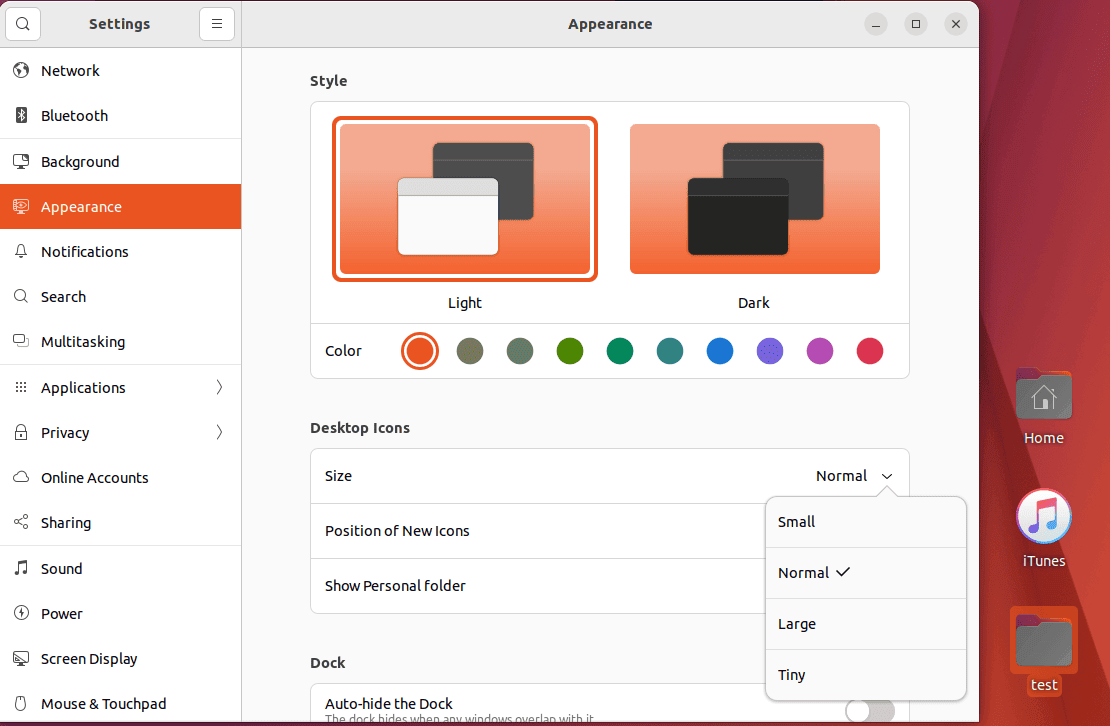Open iTunes desktop icon

pos(1043,518)
